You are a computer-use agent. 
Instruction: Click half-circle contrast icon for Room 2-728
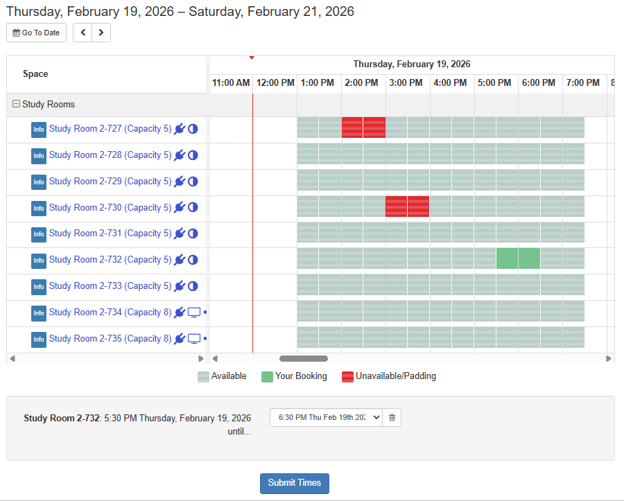click(x=193, y=155)
